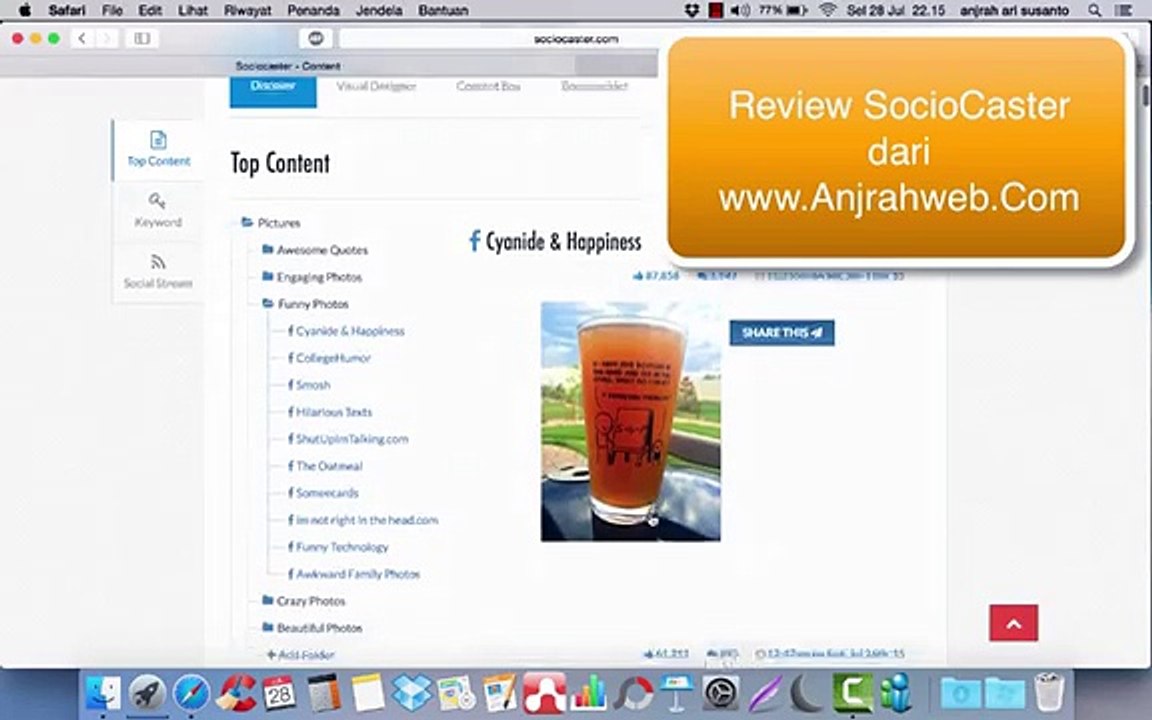Click the 87,858 likes count

(656, 276)
